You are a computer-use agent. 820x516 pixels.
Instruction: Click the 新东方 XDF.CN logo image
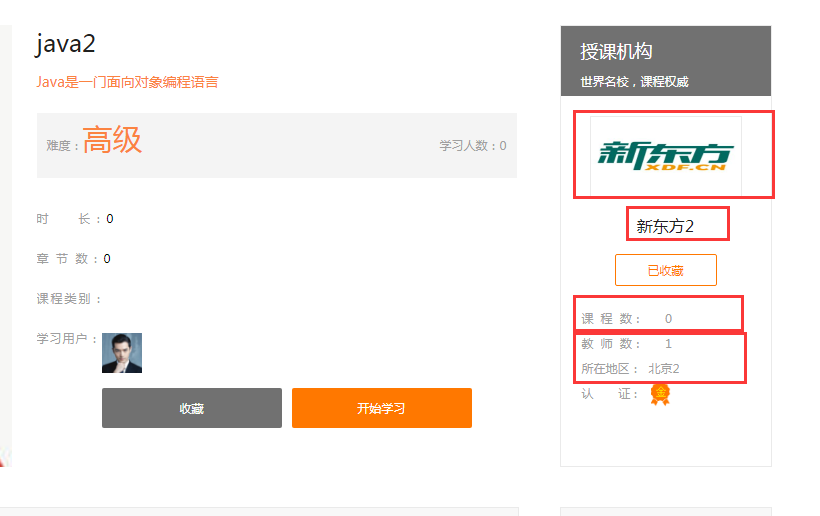click(x=666, y=156)
